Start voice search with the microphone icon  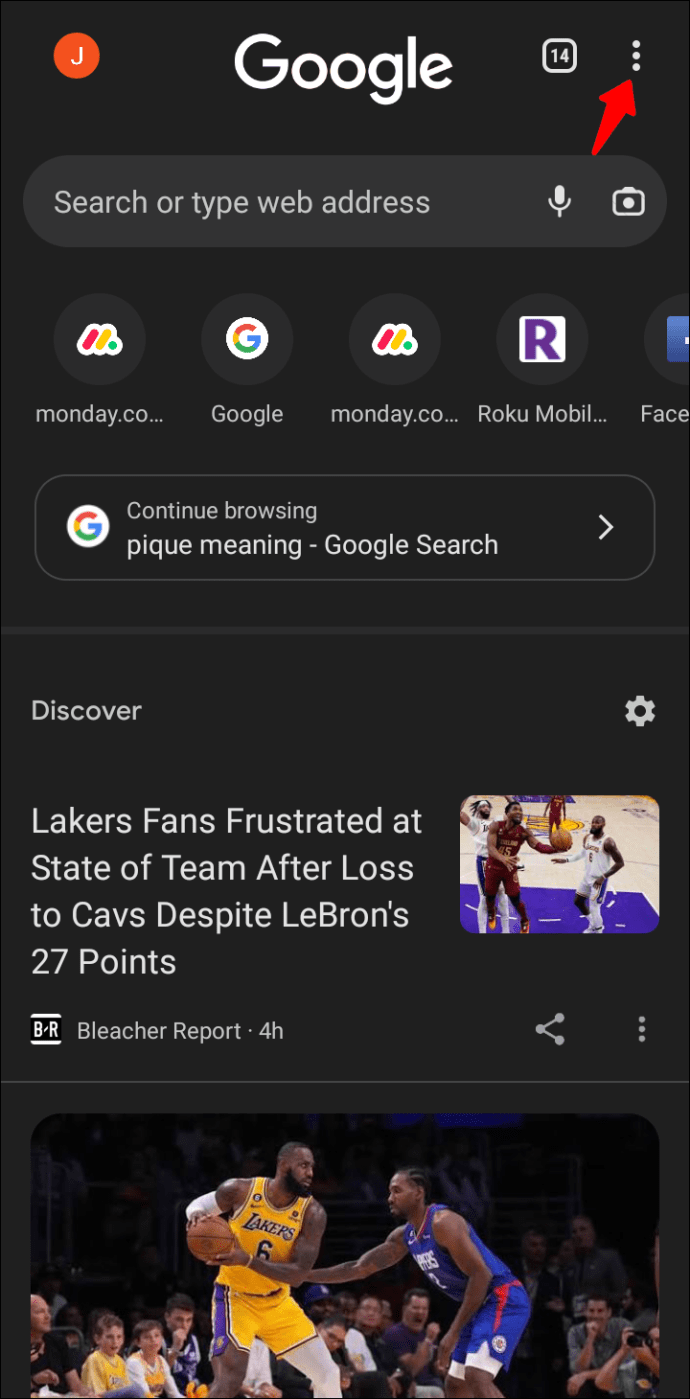pyautogui.click(x=560, y=202)
